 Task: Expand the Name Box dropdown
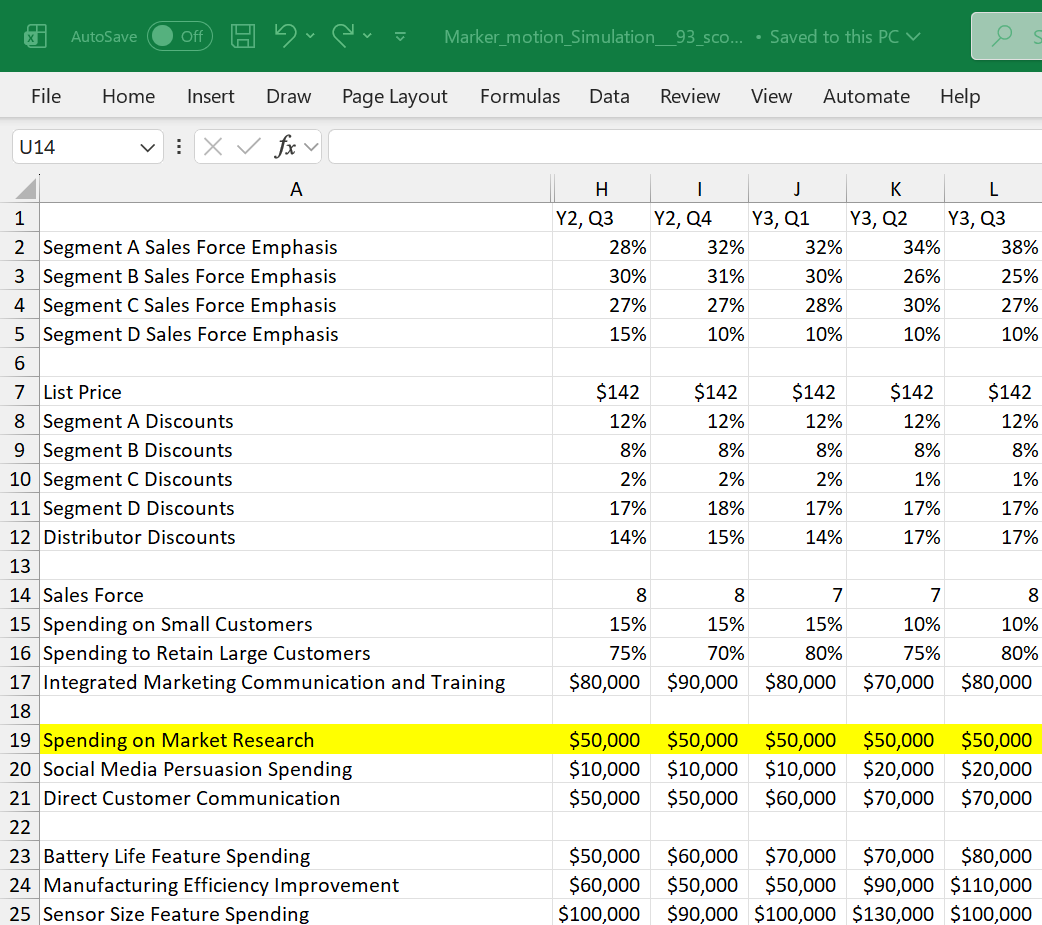click(x=148, y=147)
